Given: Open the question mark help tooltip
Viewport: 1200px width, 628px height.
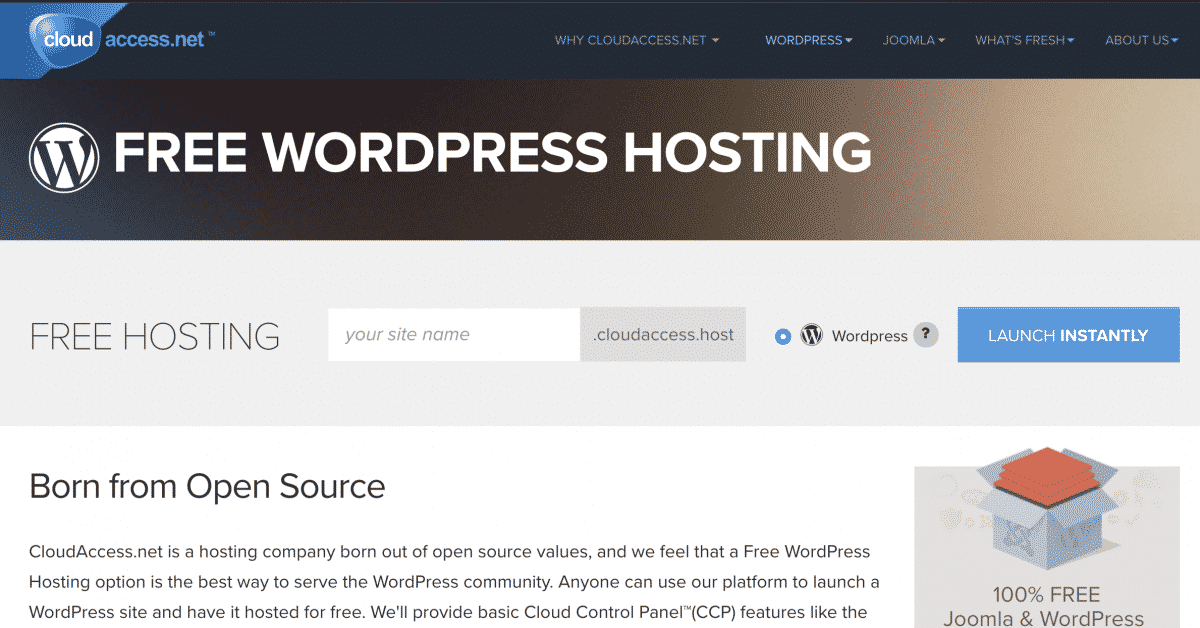Looking at the screenshot, I should pyautogui.click(x=927, y=335).
